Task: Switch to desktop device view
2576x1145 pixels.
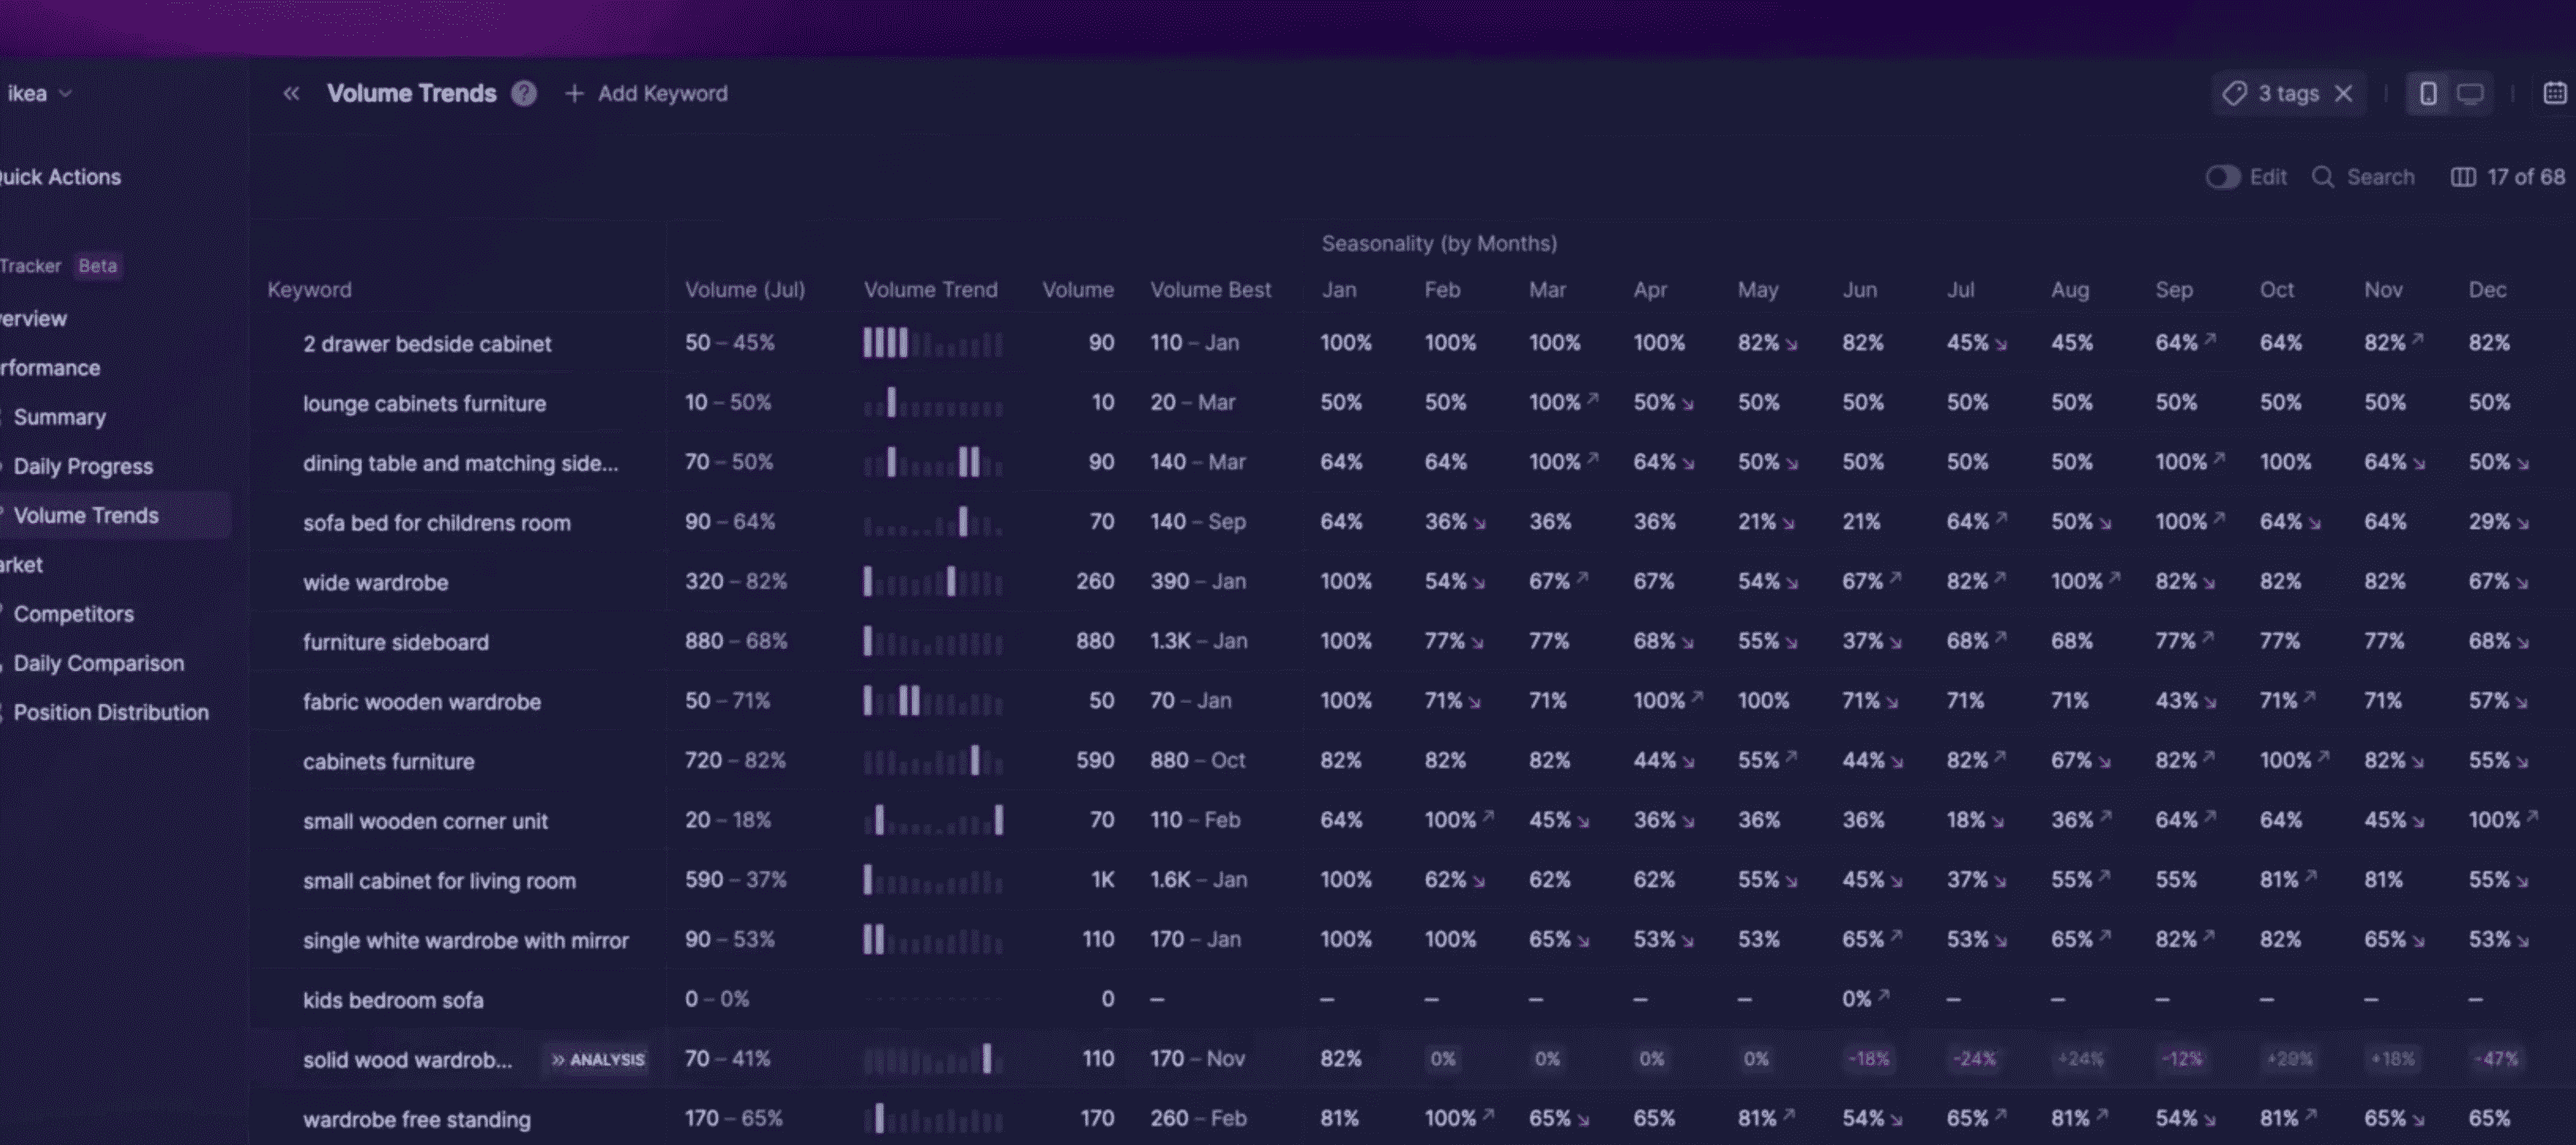Action: [x=2470, y=94]
